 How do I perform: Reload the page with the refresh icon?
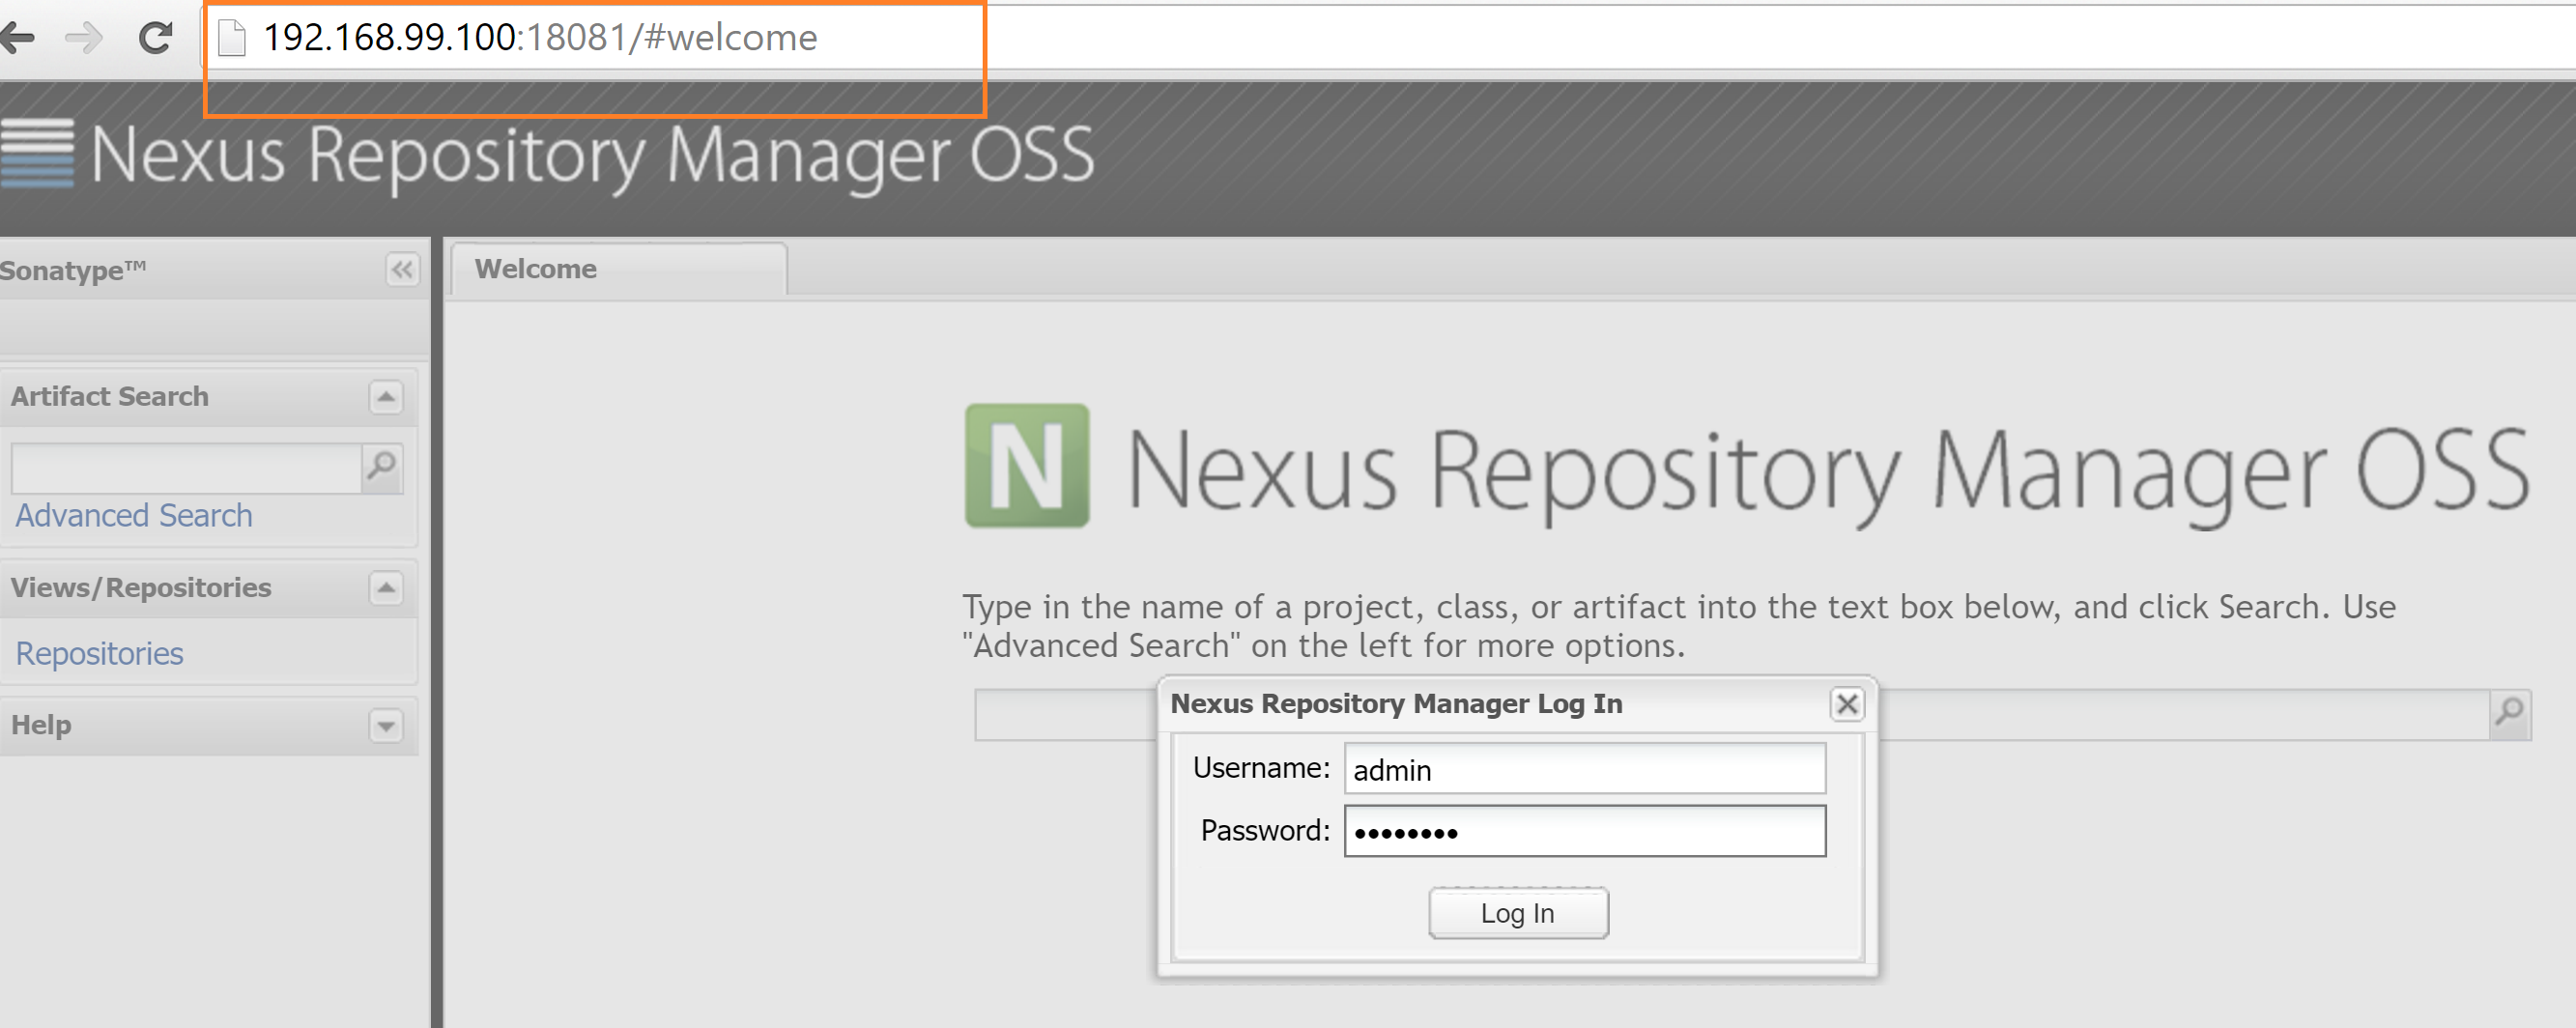pos(156,38)
